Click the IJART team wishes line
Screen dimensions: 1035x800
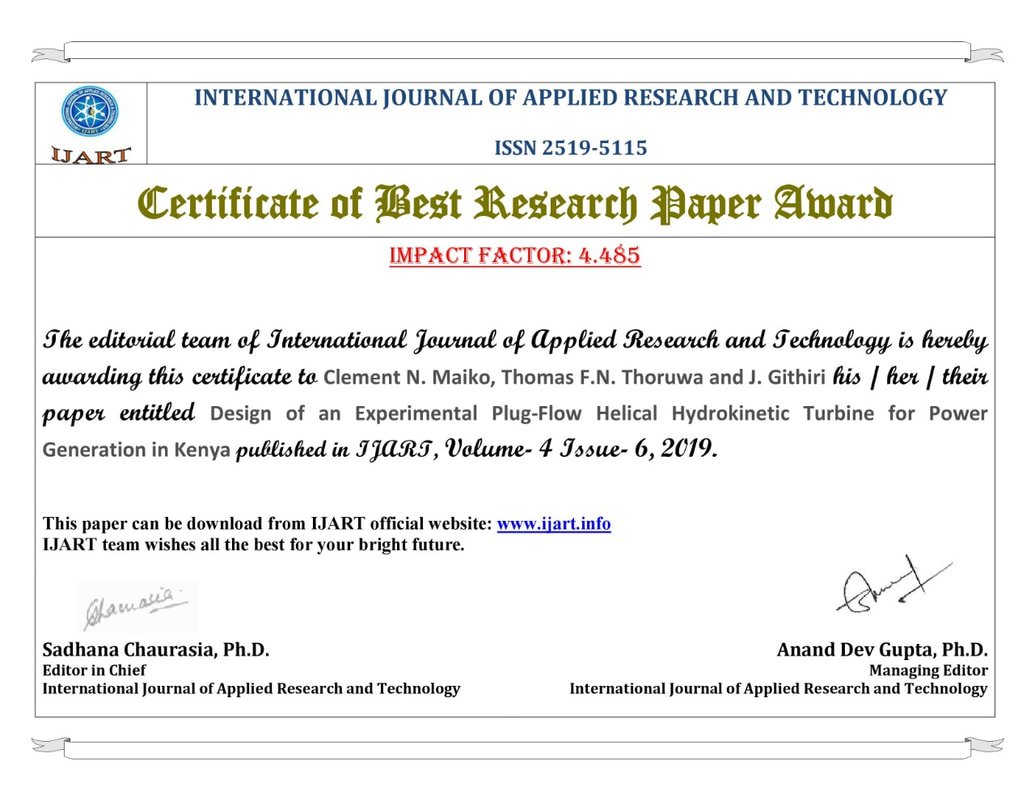(x=253, y=545)
